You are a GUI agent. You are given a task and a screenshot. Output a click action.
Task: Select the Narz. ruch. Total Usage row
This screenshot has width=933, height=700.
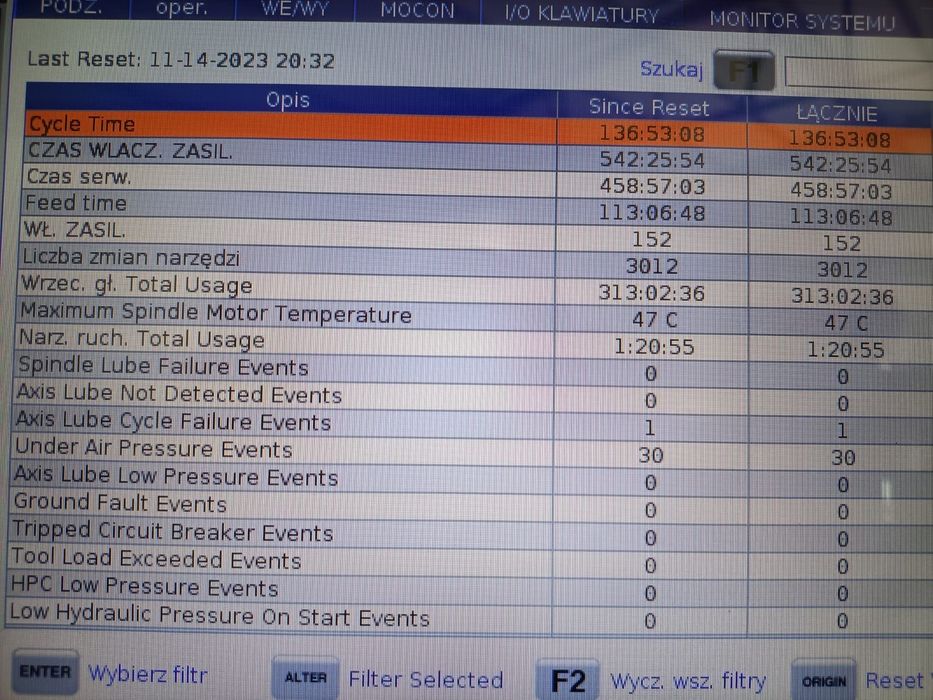[x=474, y=342]
